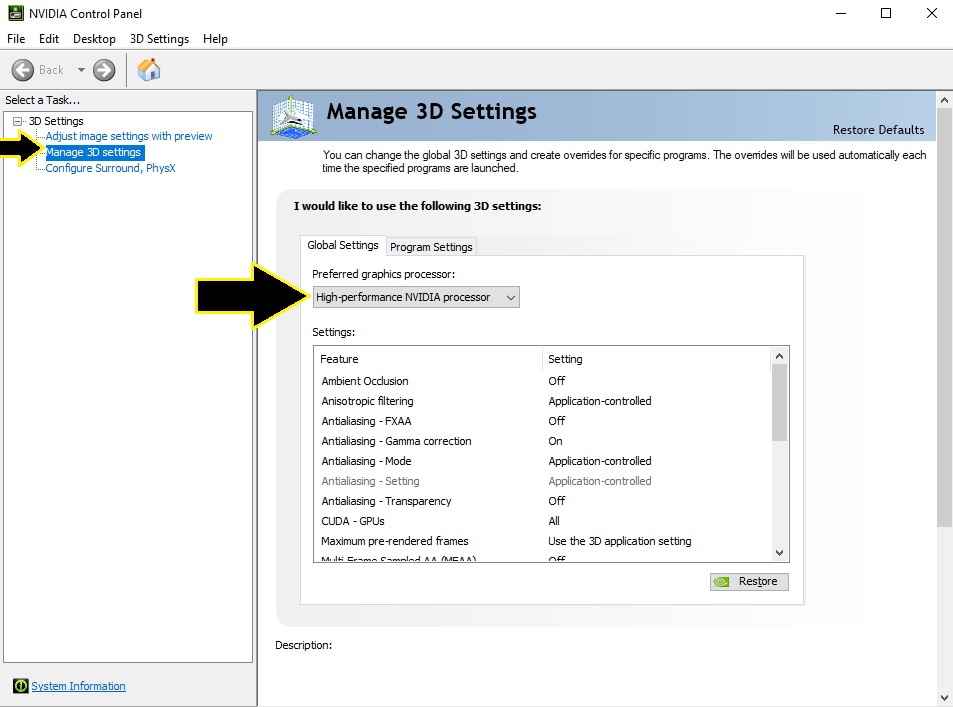
Task: Select the Global Settings tab
Action: pos(343,245)
